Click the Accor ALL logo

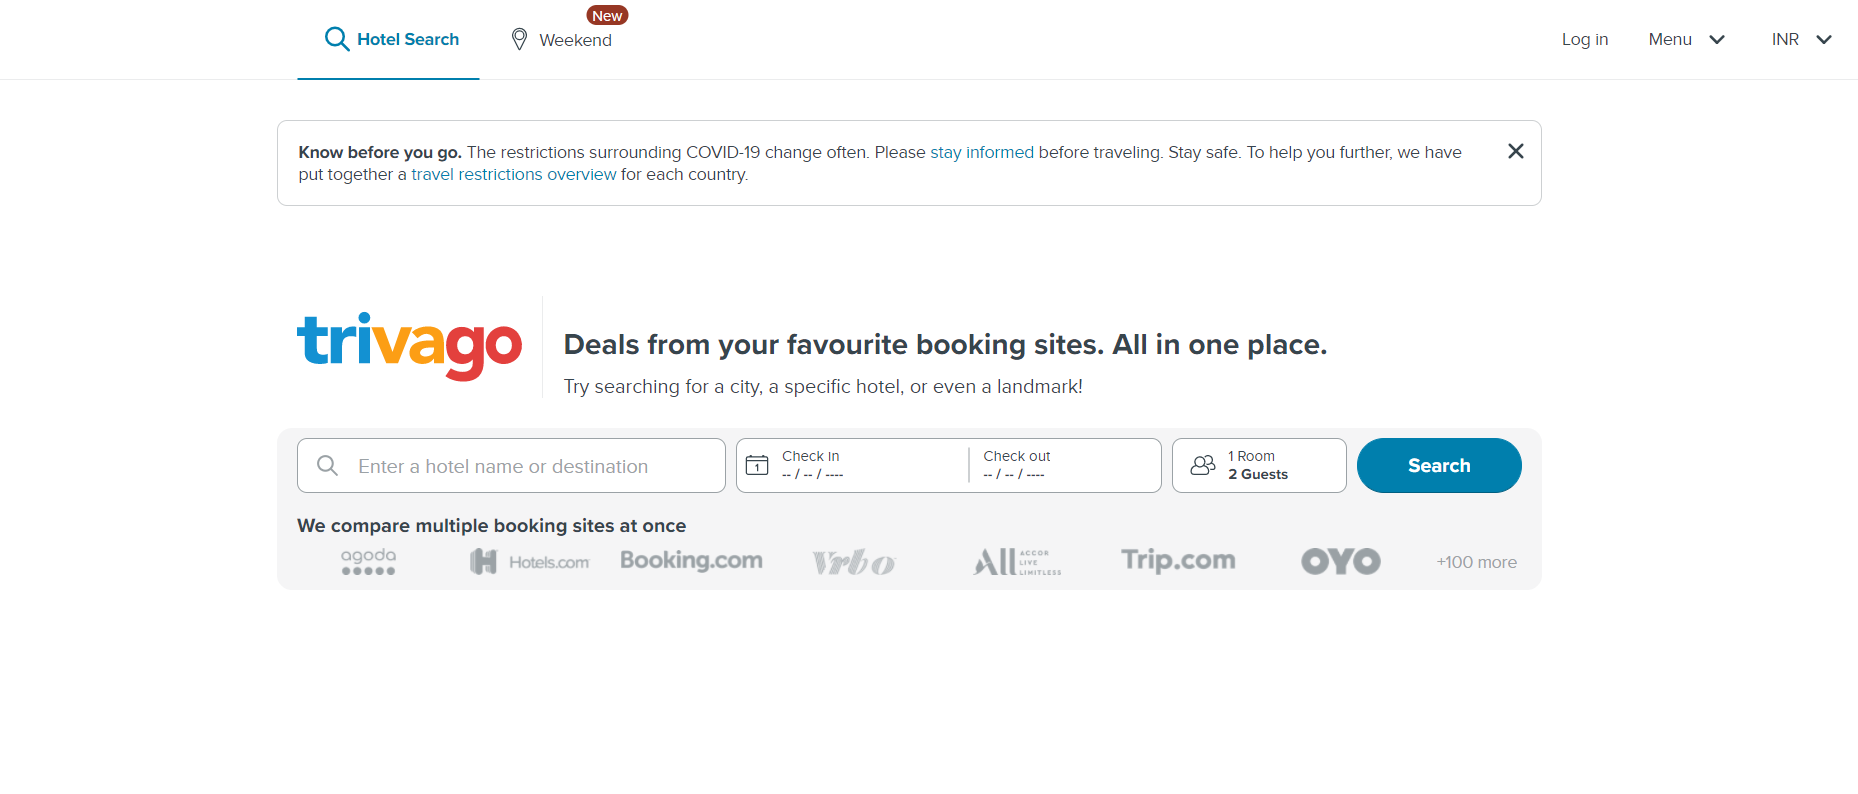click(x=1017, y=561)
